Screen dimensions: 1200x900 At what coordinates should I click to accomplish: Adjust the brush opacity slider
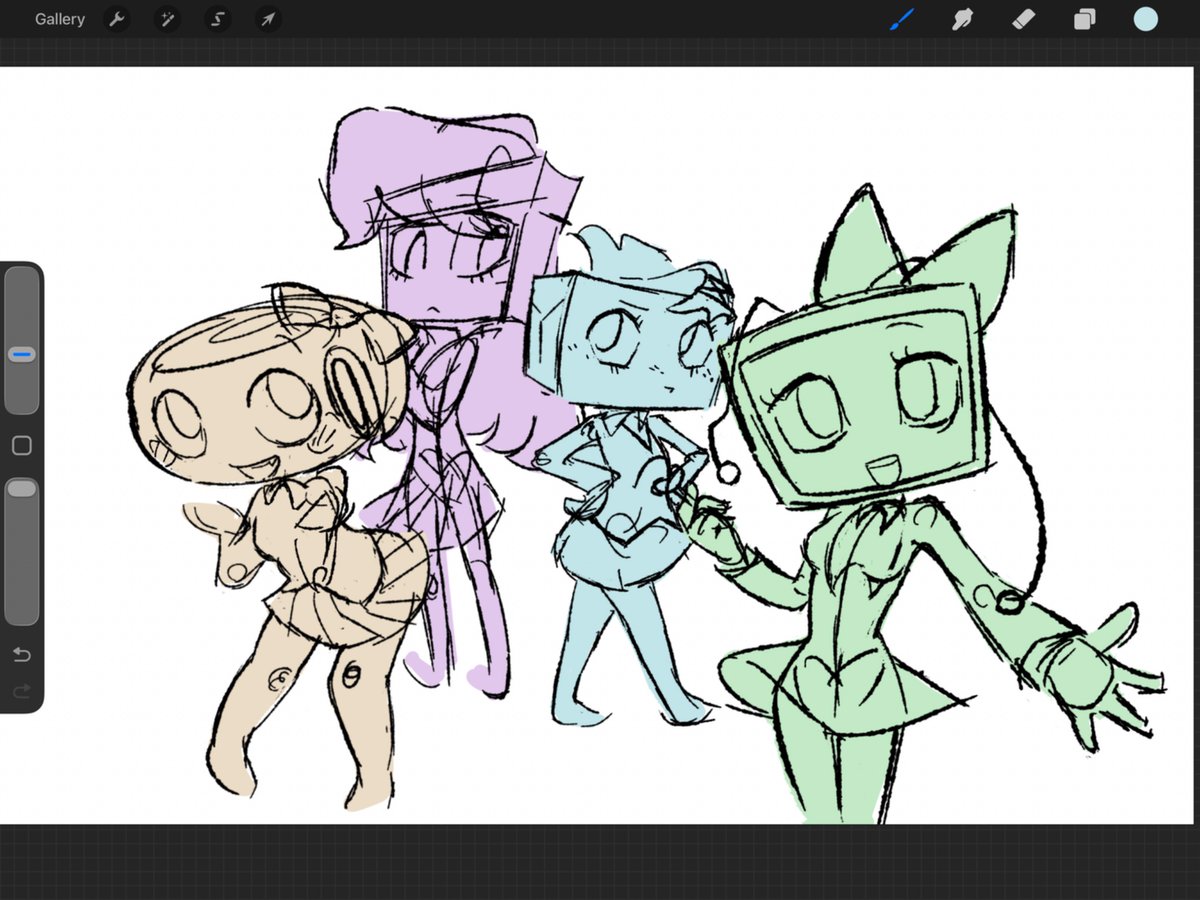(x=22, y=552)
